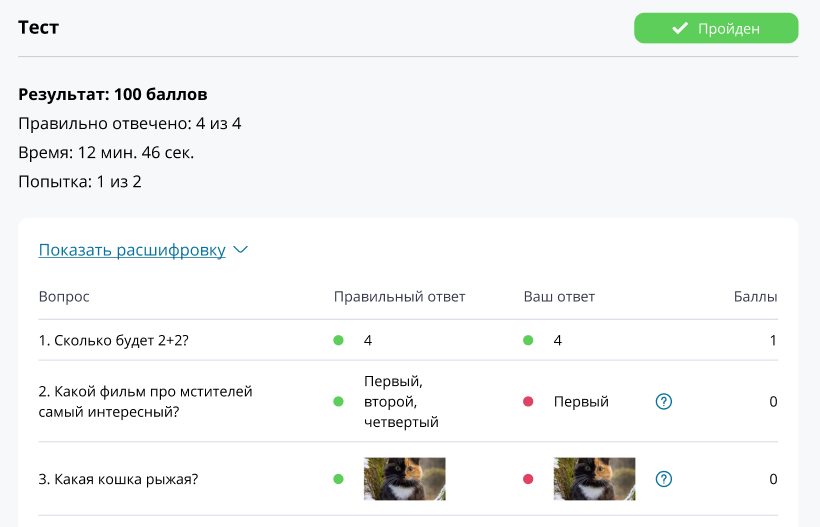Screen dimensions: 820x527
Task: Click green dot beside Первый, второй, четвертый
Action: tap(338, 402)
